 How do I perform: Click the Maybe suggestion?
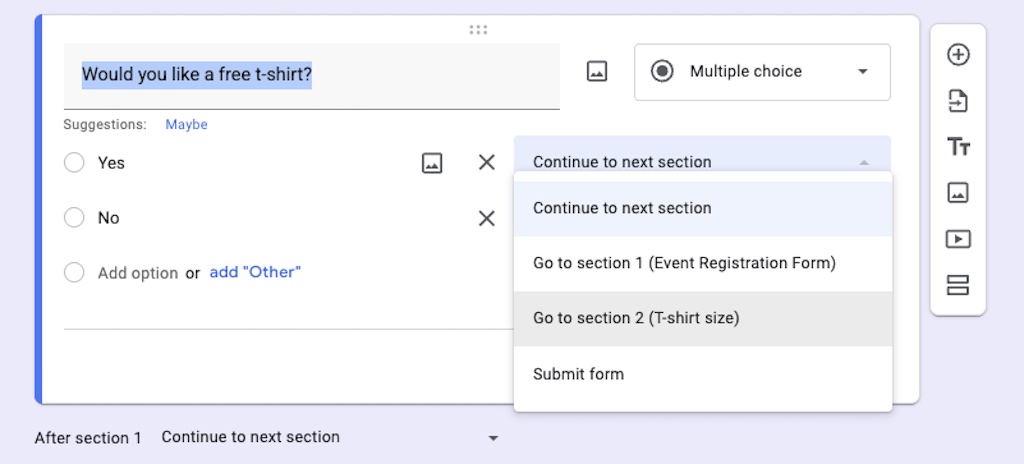186,124
